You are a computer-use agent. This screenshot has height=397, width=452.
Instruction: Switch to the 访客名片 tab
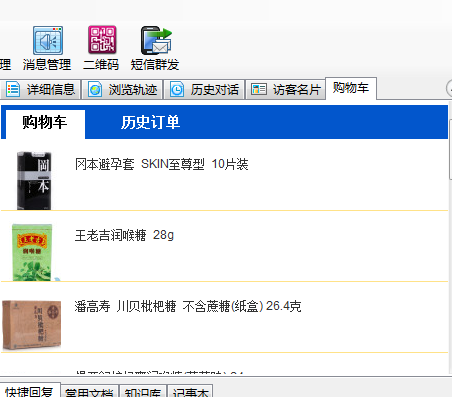pyautogui.click(x=285, y=89)
